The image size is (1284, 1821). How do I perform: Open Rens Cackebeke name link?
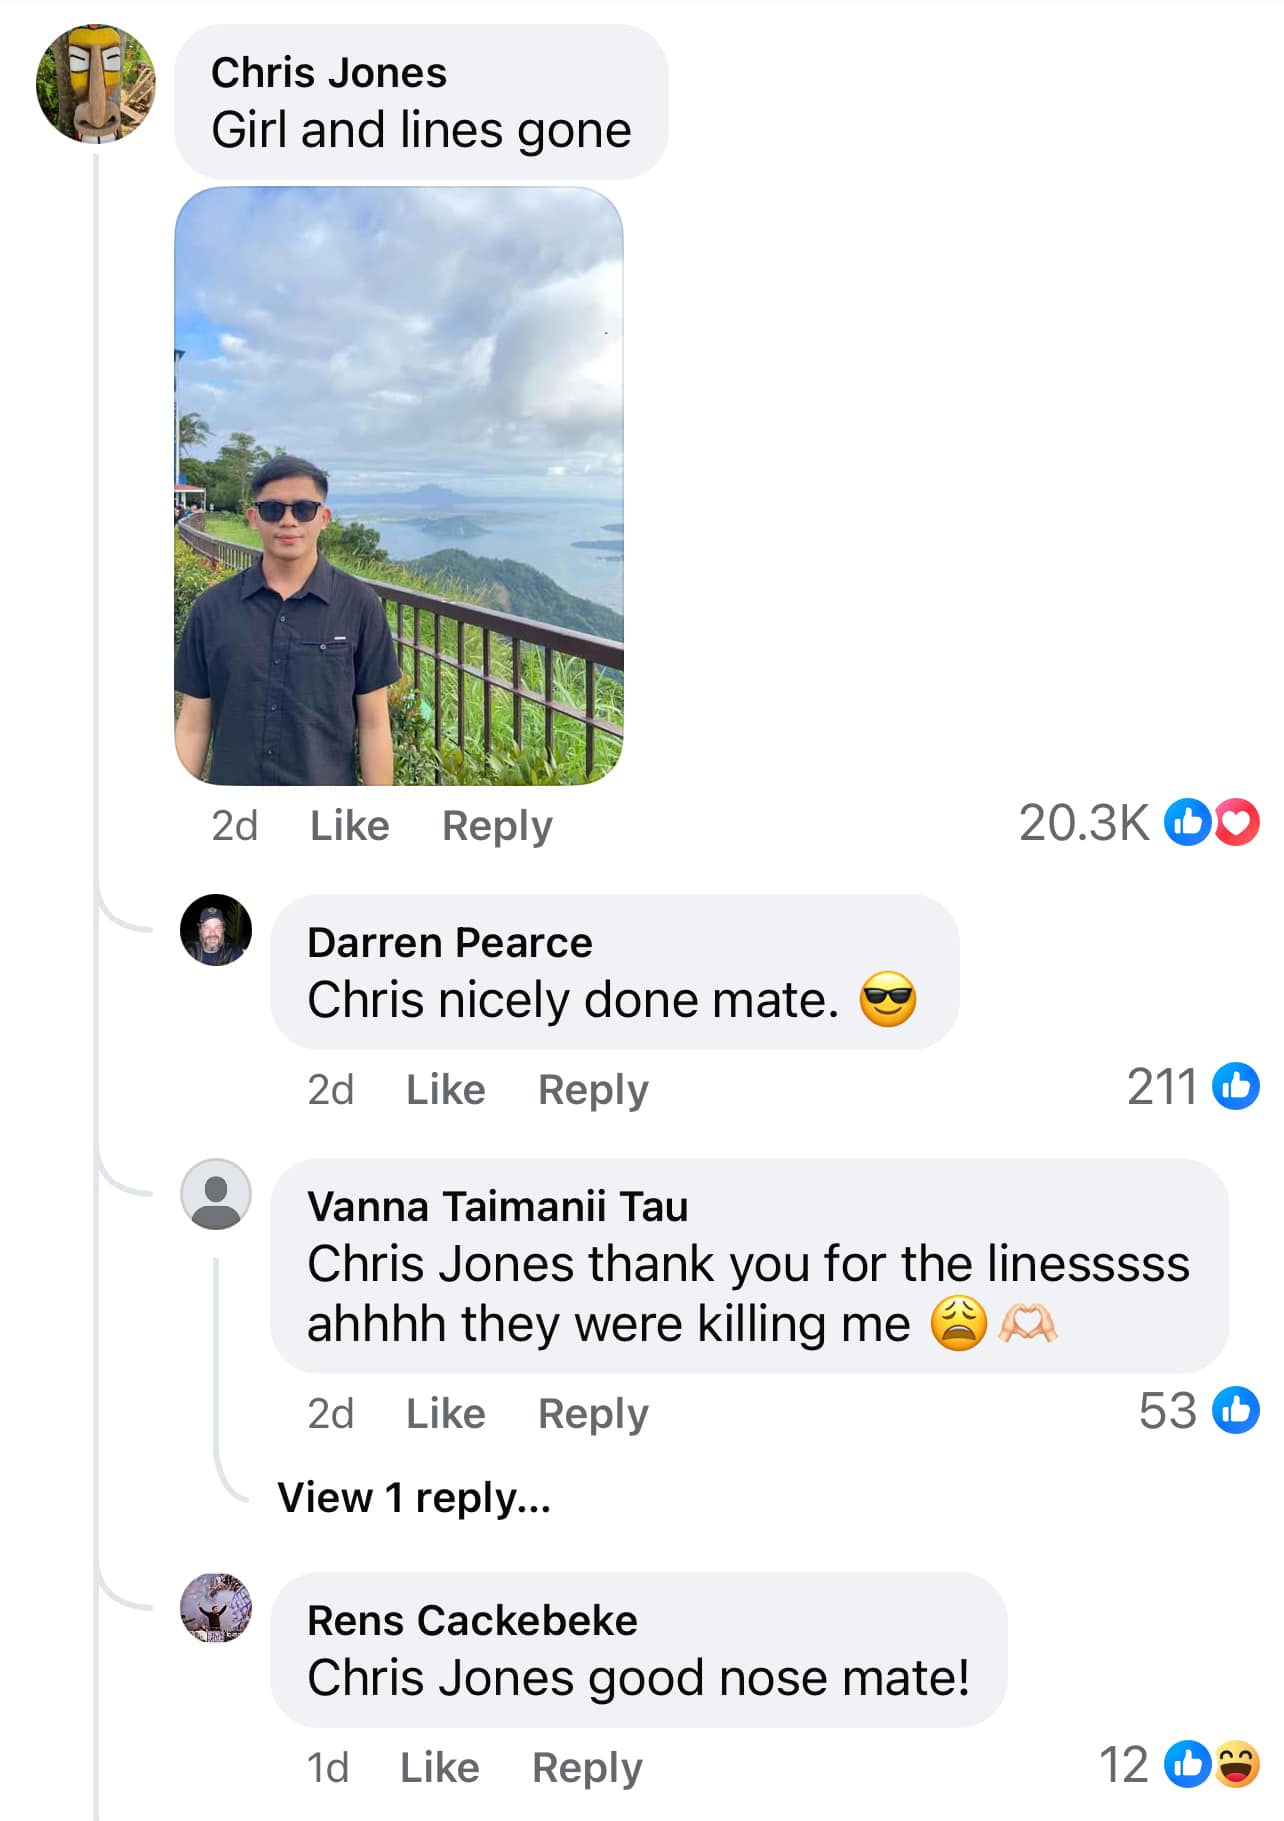point(472,1621)
